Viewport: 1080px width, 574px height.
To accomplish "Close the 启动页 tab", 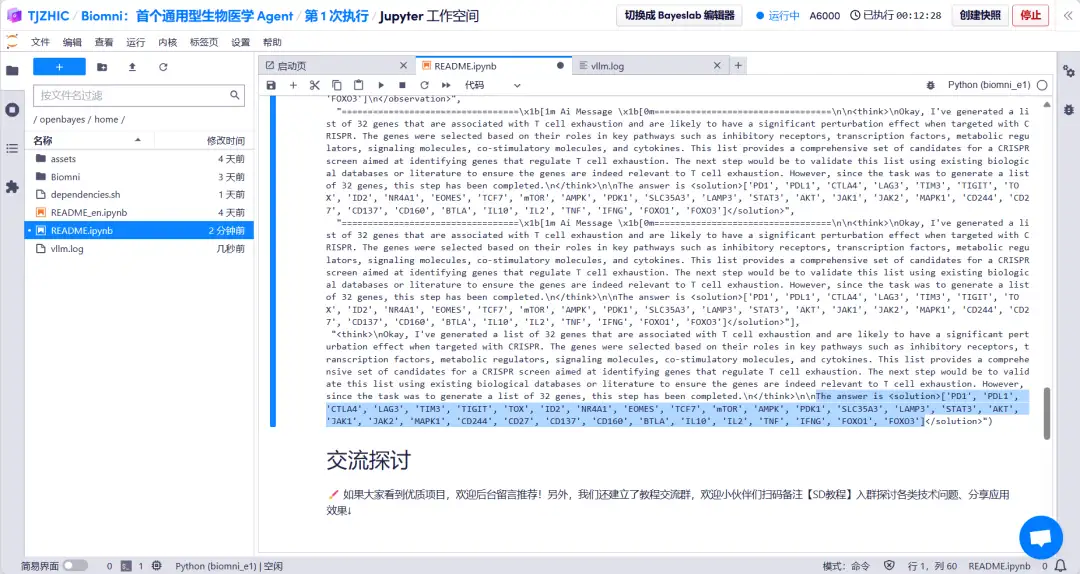I will pos(404,65).
